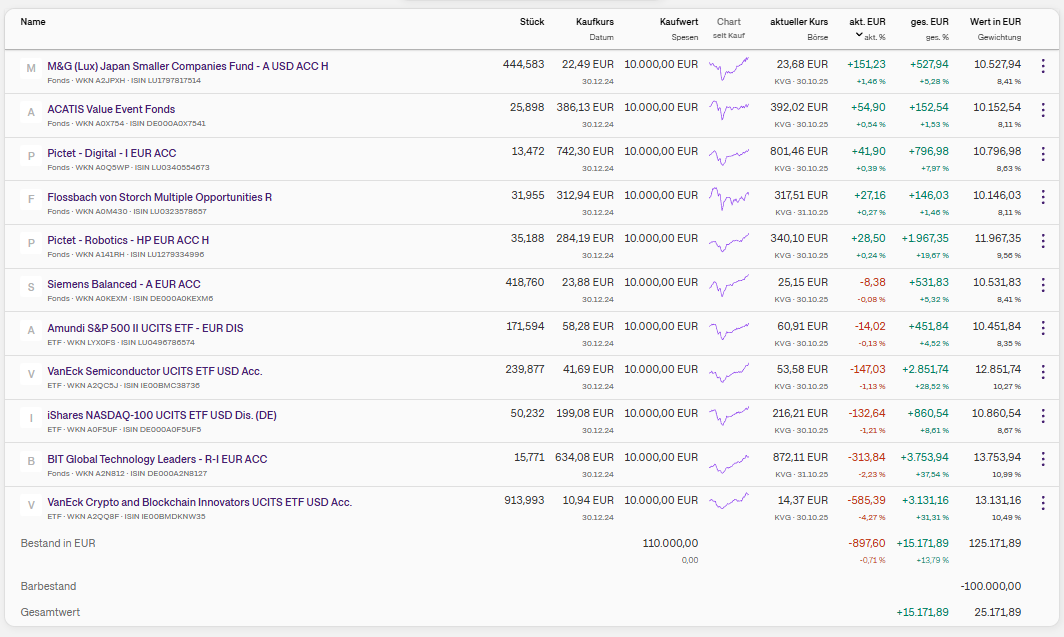Click the 'F' avatar for Flossbach von Storch
The image size is (1064, 637).
(x=31, y=198)
